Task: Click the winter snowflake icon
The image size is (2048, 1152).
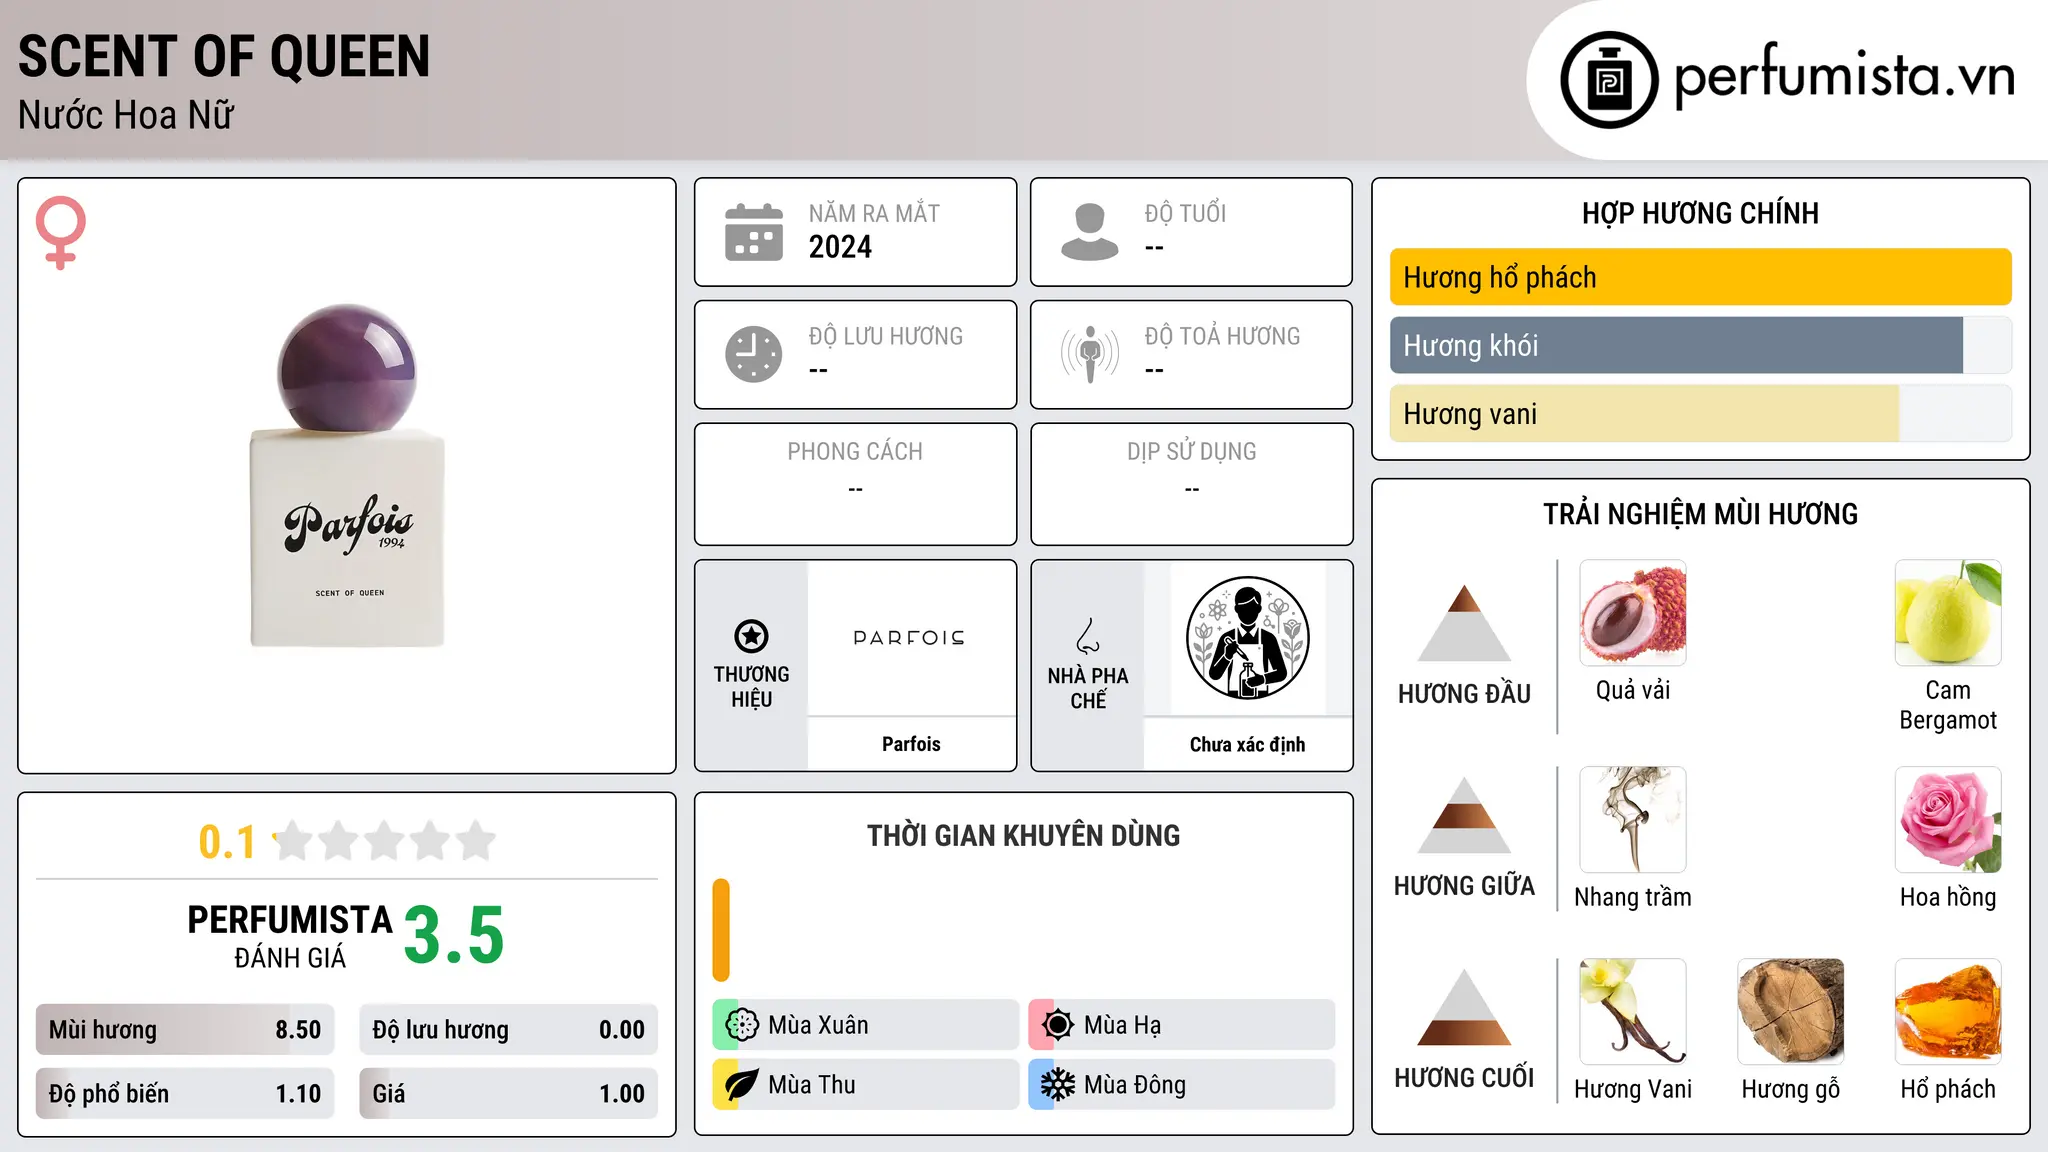Action: [1058, 1085]
